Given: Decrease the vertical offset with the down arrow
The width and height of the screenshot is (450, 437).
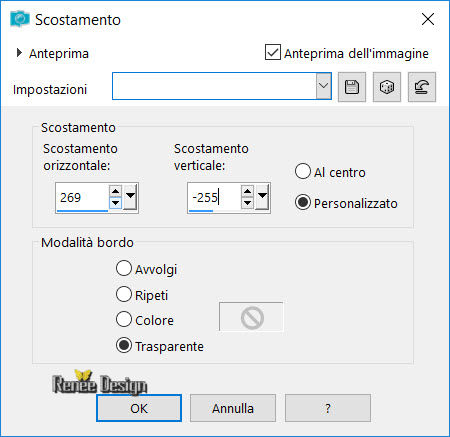Looking at the screenshot, I should point(247,202).
